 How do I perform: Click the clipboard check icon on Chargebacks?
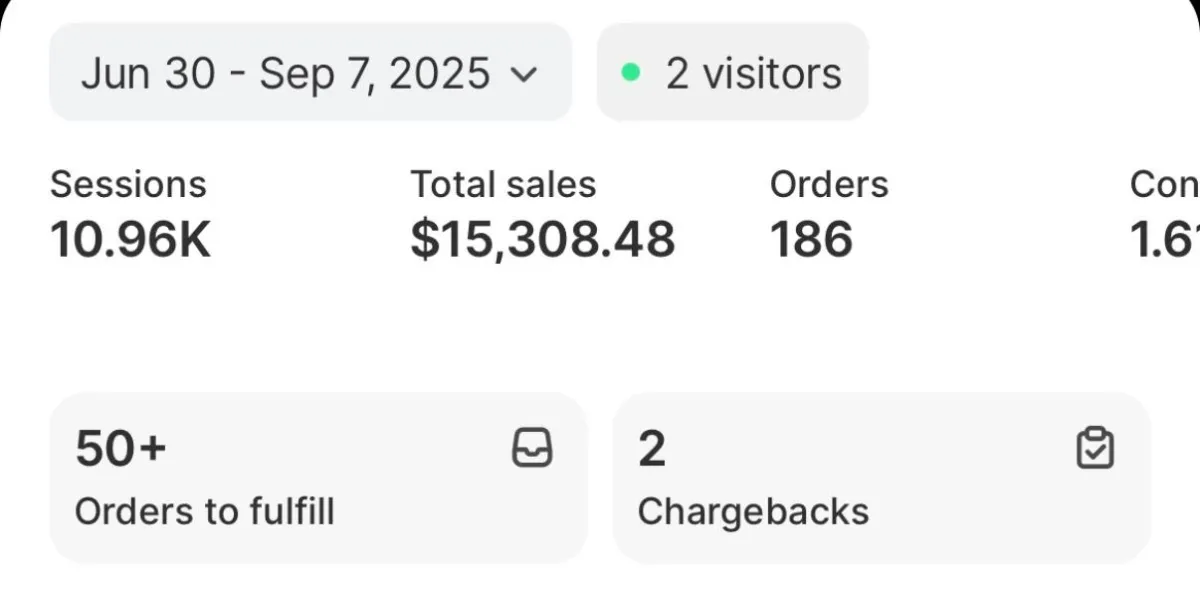[x=1095, y=448]
